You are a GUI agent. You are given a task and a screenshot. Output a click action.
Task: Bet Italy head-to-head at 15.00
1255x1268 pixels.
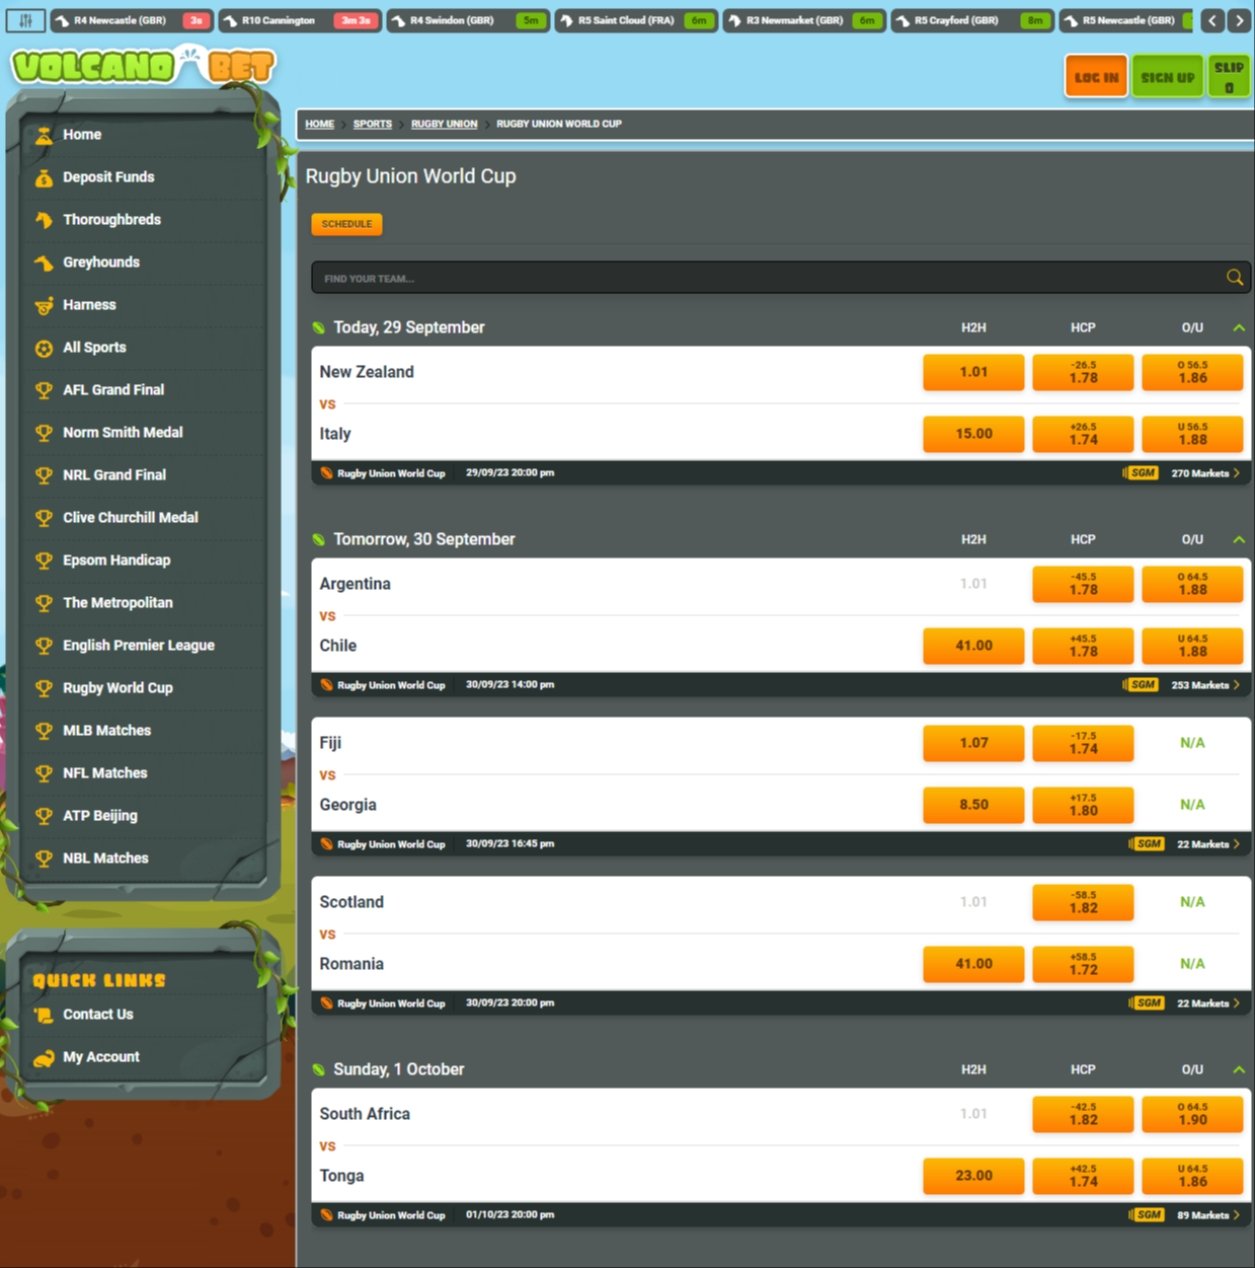point(974,434)
